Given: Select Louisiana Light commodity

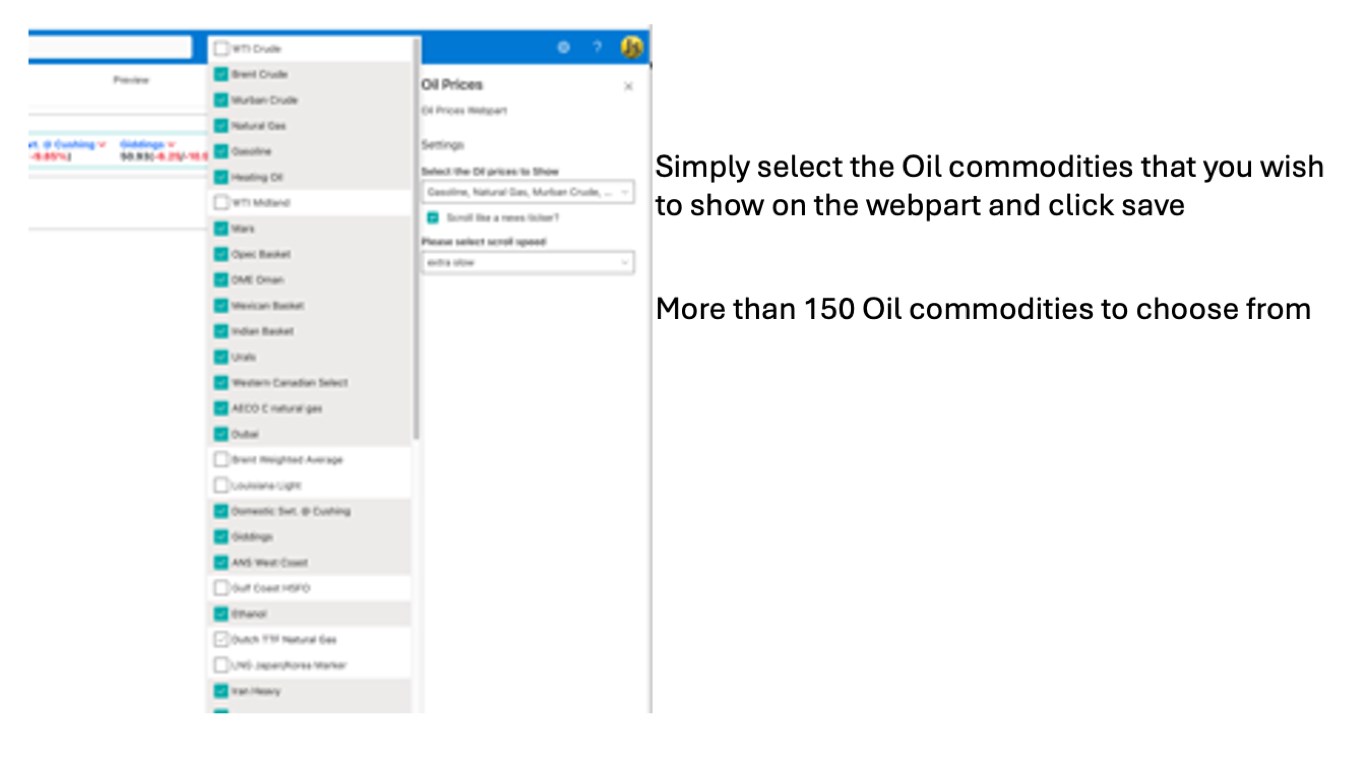Looking at the screenshot, I should coord(221,486).
